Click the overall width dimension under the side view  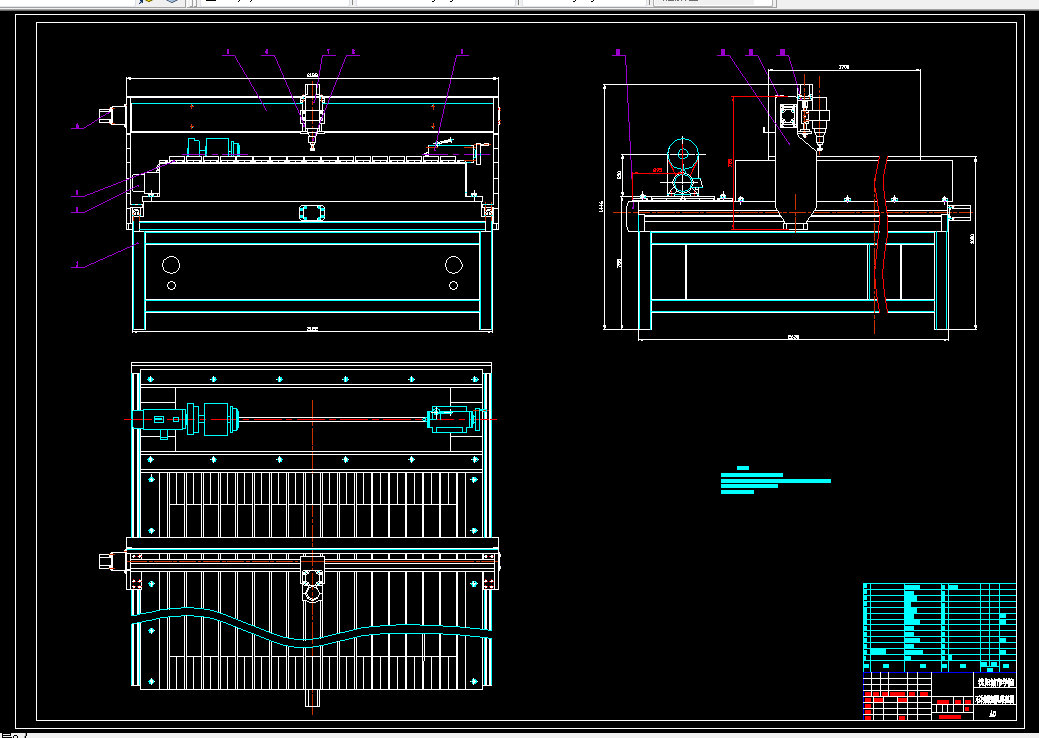(x=793, y=338)
